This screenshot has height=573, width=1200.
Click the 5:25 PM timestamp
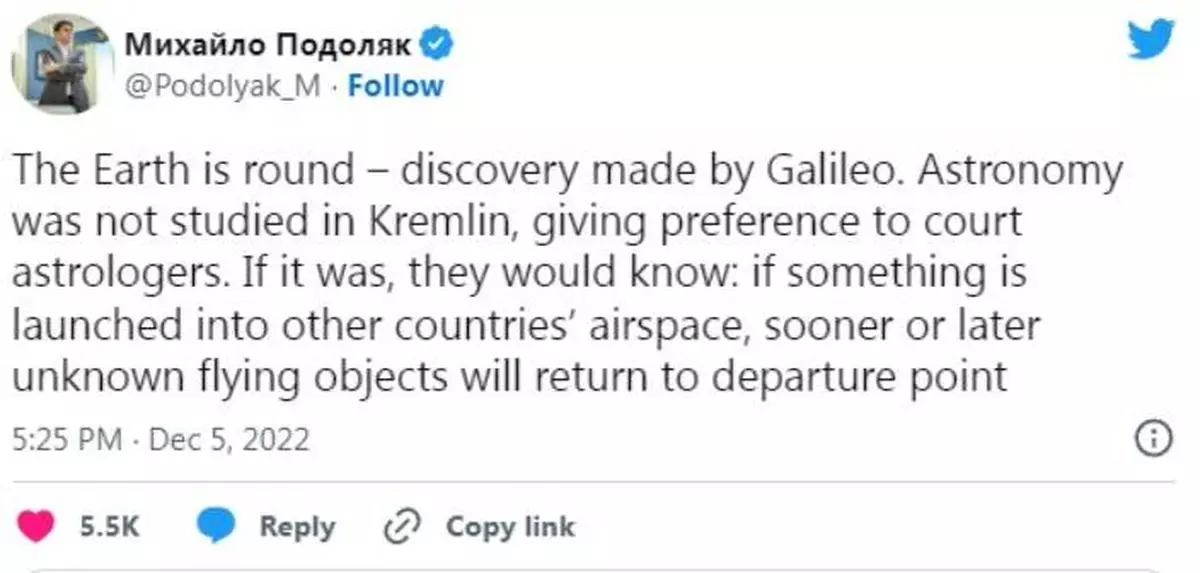[66, 439]
